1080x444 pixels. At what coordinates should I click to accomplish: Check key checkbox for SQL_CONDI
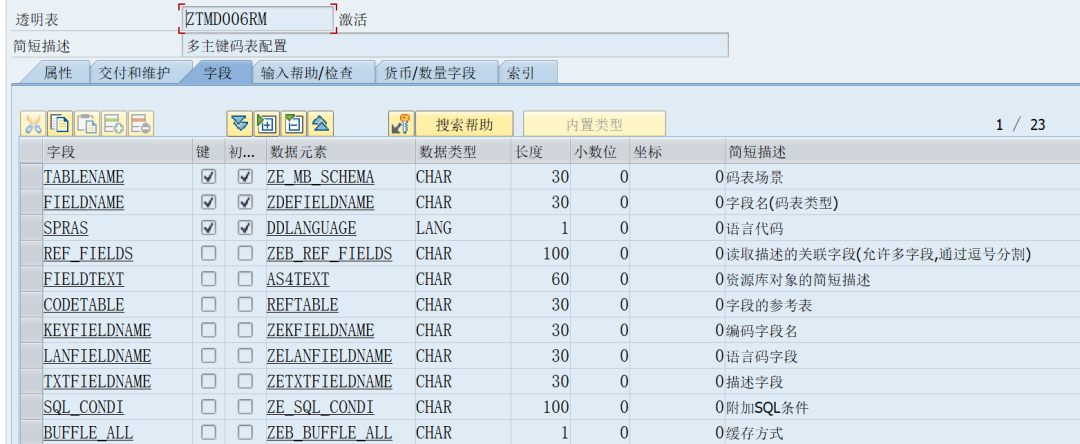(208, 407)
